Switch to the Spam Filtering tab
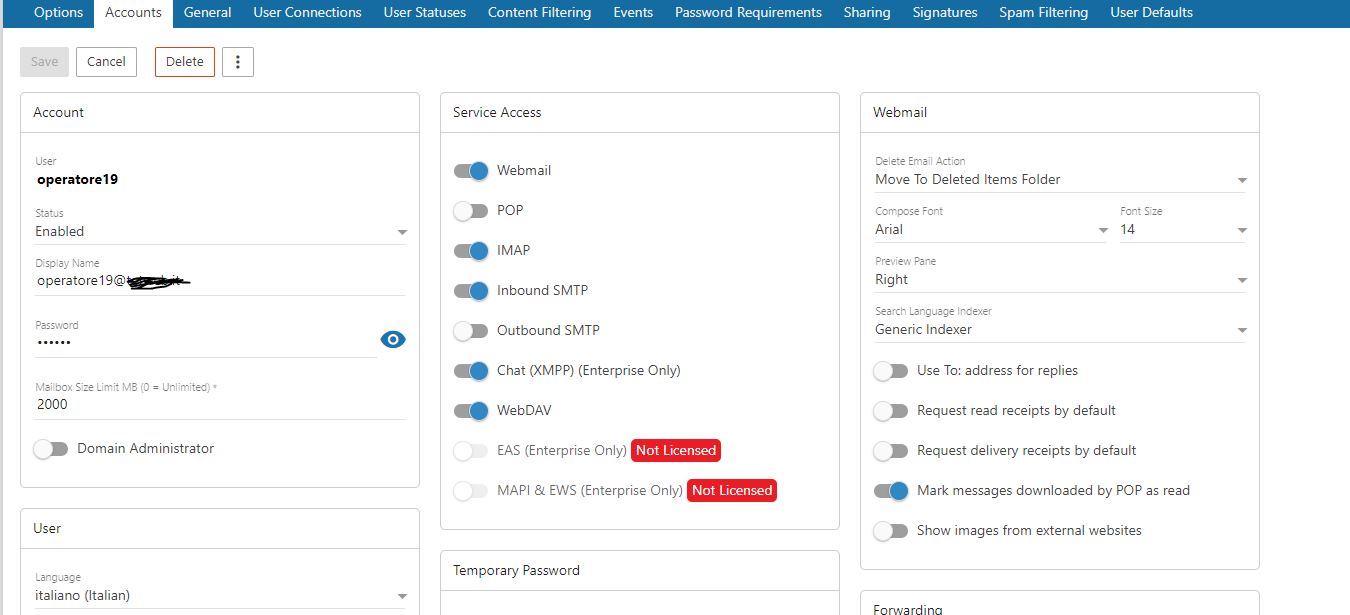The width and height of the screenshot is (1350, 615). tap(1043, 13)
